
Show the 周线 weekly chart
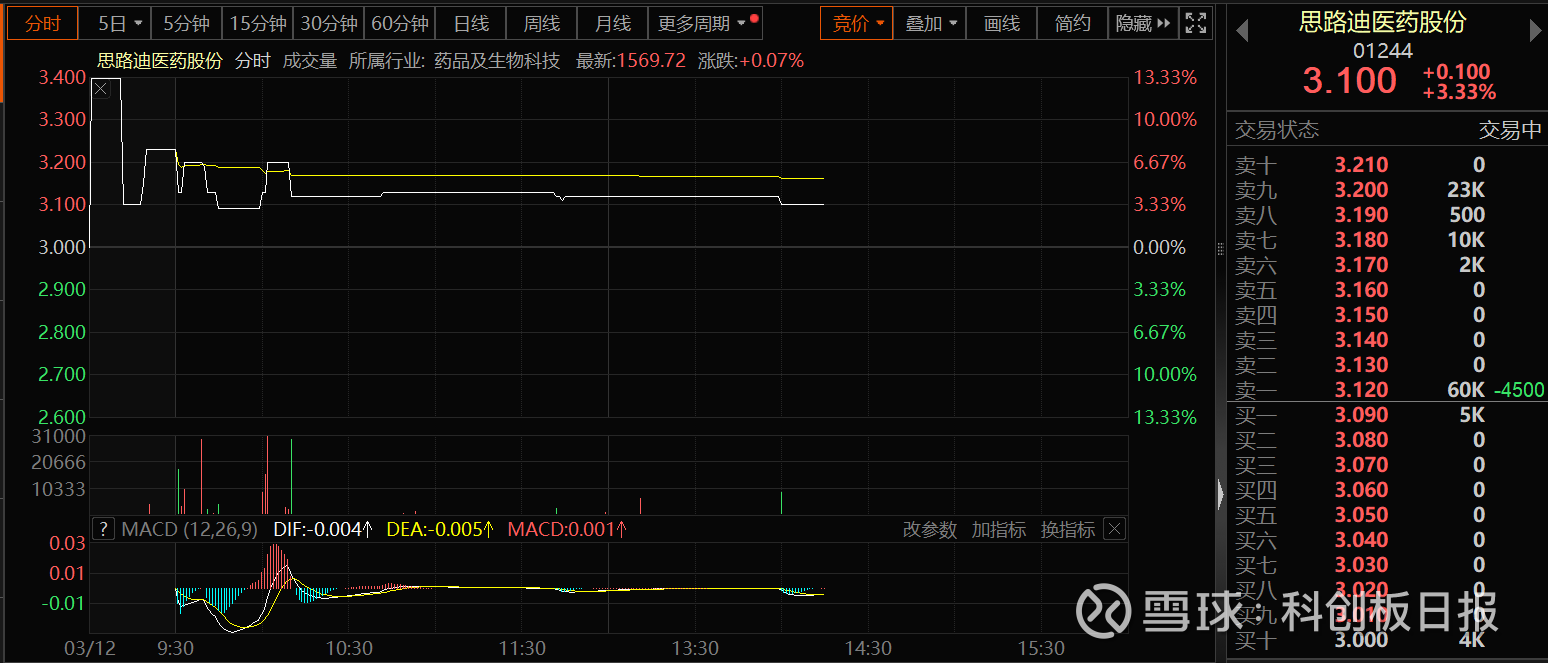542,23
